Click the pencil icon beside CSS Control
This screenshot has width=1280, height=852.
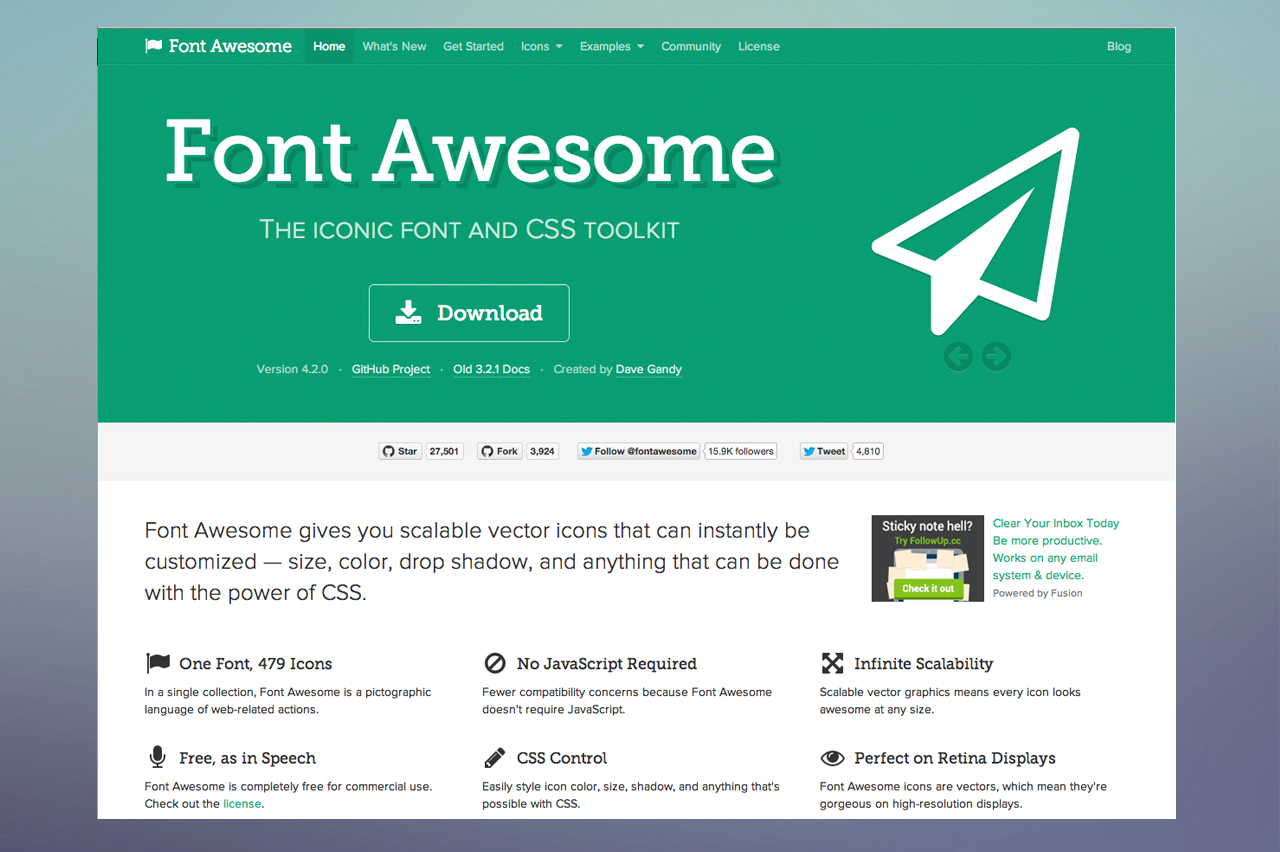tap(495, 757)
